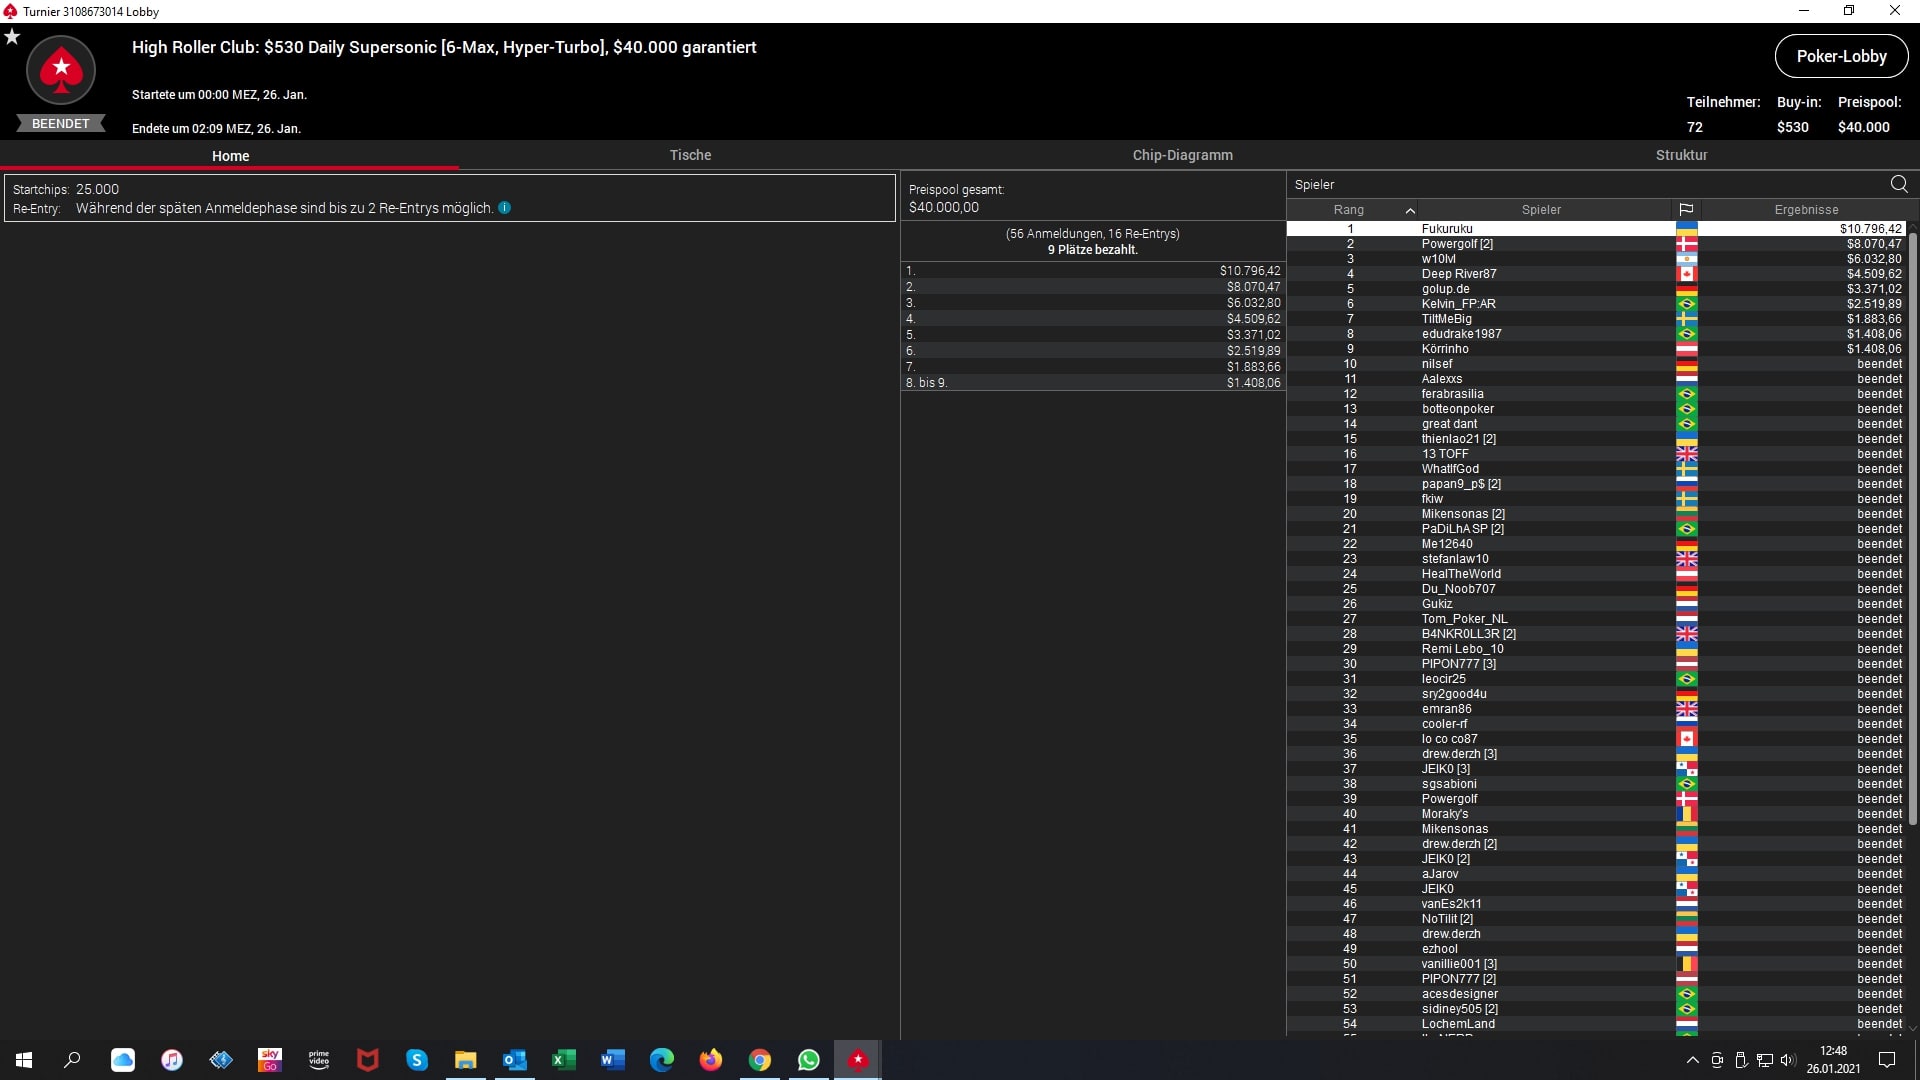Show hidden system tray icons

pyautogui.click(x=1692, y=1060)
